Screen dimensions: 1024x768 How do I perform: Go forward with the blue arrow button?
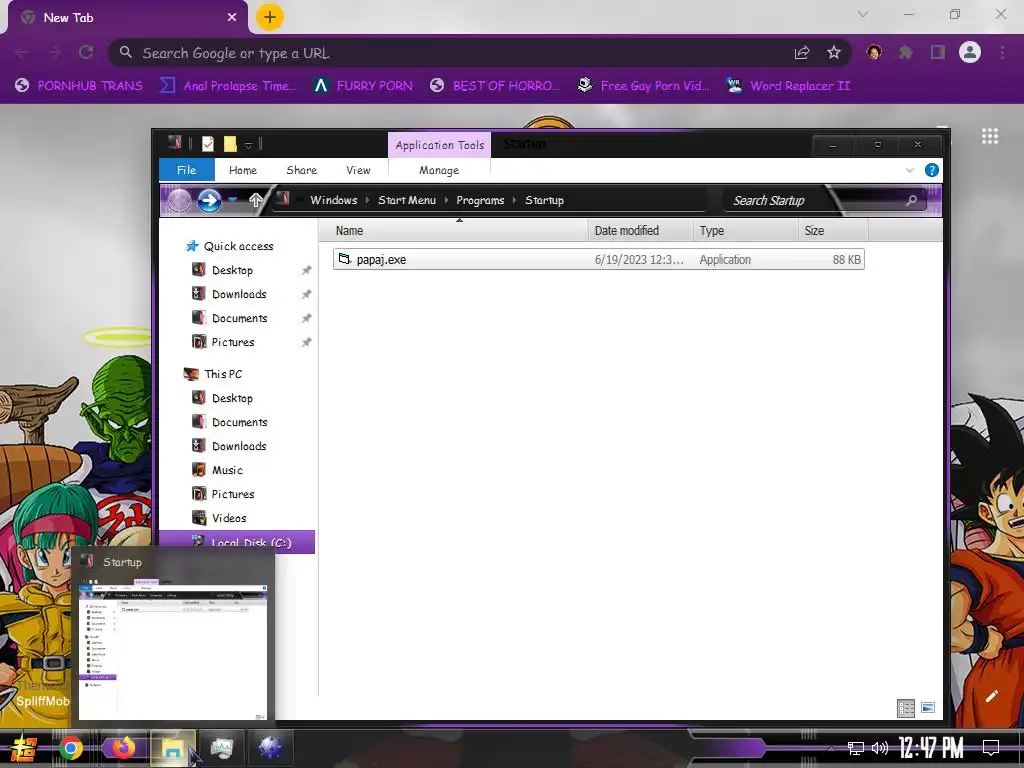(209, 200)
